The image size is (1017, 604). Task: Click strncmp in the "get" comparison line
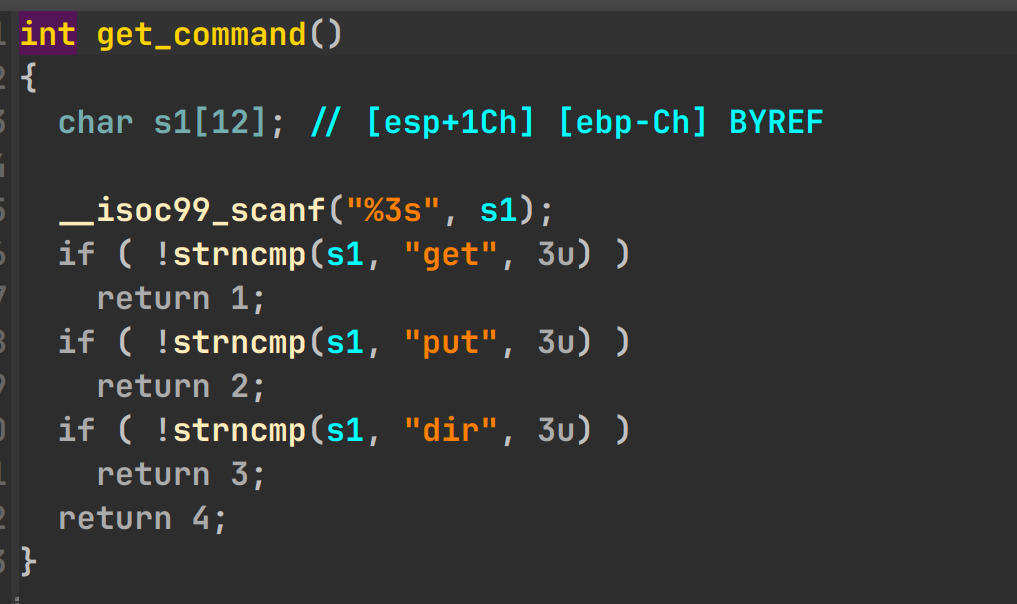(x=240, y=255)
